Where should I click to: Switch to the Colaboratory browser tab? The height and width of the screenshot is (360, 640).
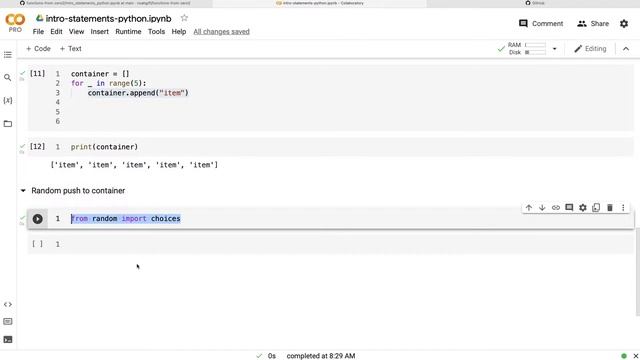click(320, 3)
